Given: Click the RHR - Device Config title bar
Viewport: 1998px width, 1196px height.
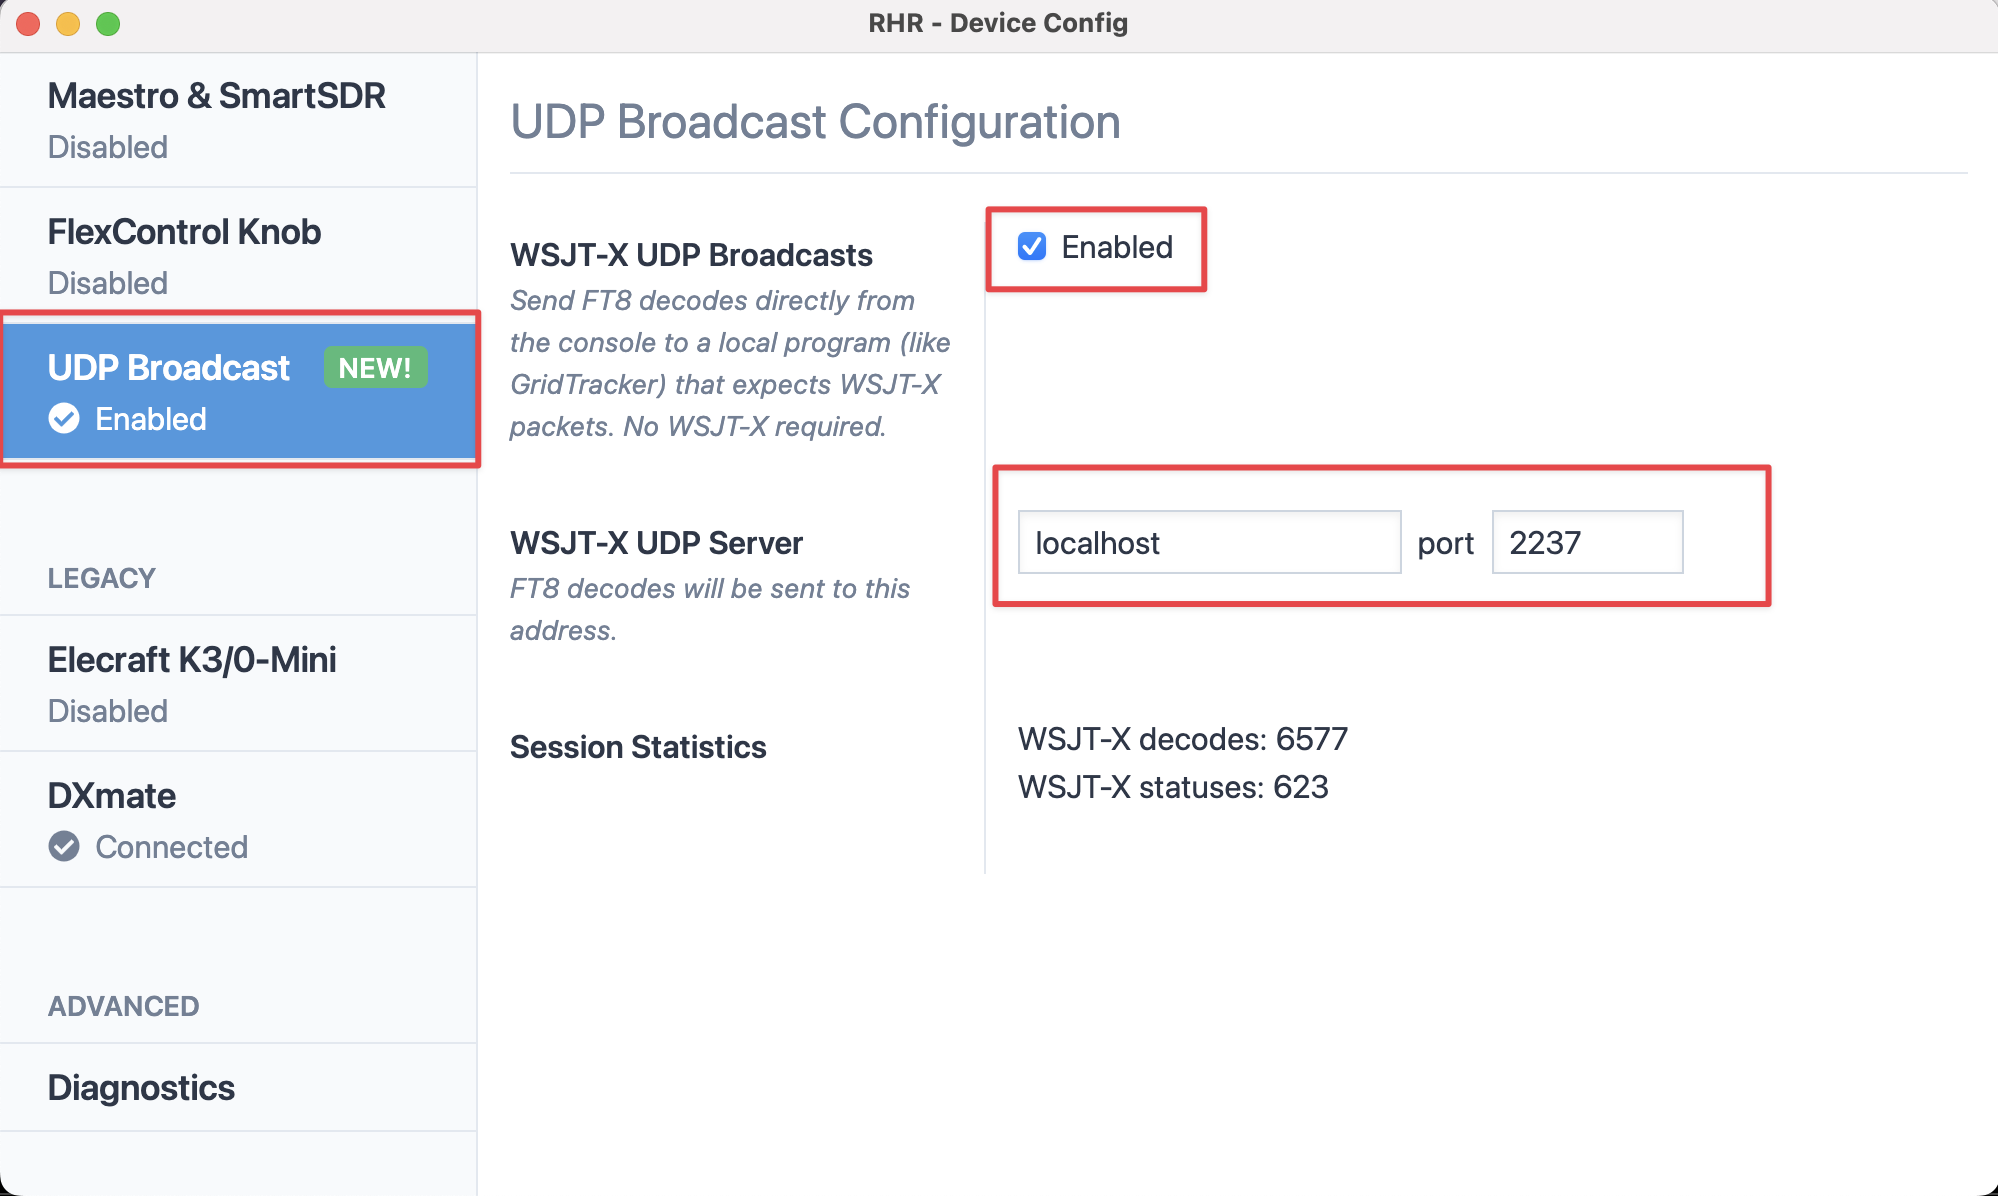Looking at the screenshot, I should [x=998, y=24].
